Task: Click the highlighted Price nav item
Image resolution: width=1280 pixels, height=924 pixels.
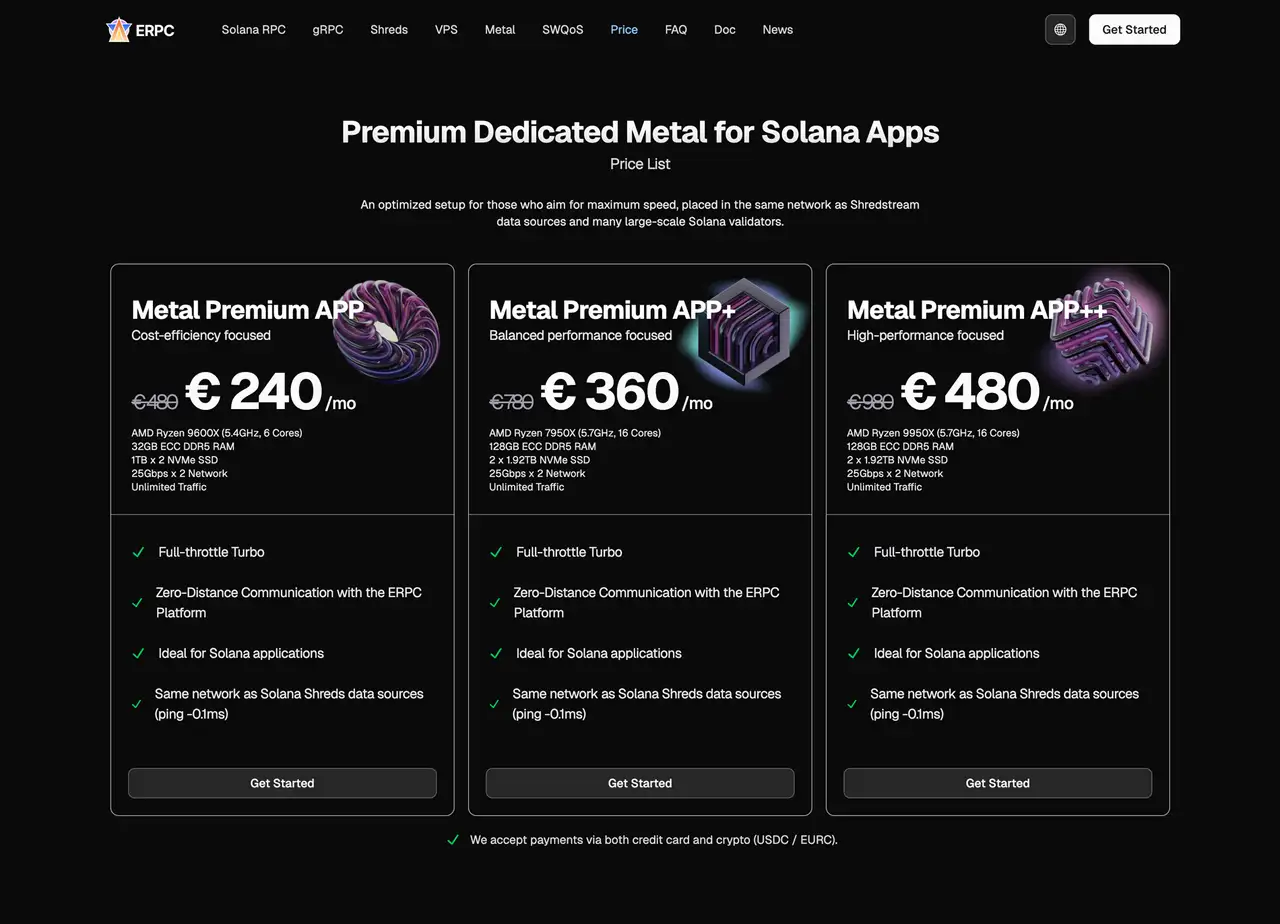Action: click(624, 30)
